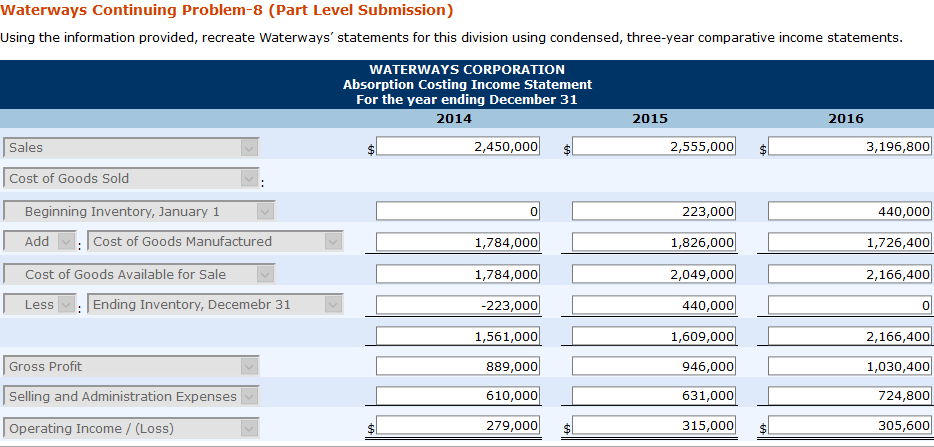Image resolution: width=934 pixels, height=447 pixels.
Task: Click the 2015 Goods Available field showing 2,049,000
Action: [x=653, y=274]
